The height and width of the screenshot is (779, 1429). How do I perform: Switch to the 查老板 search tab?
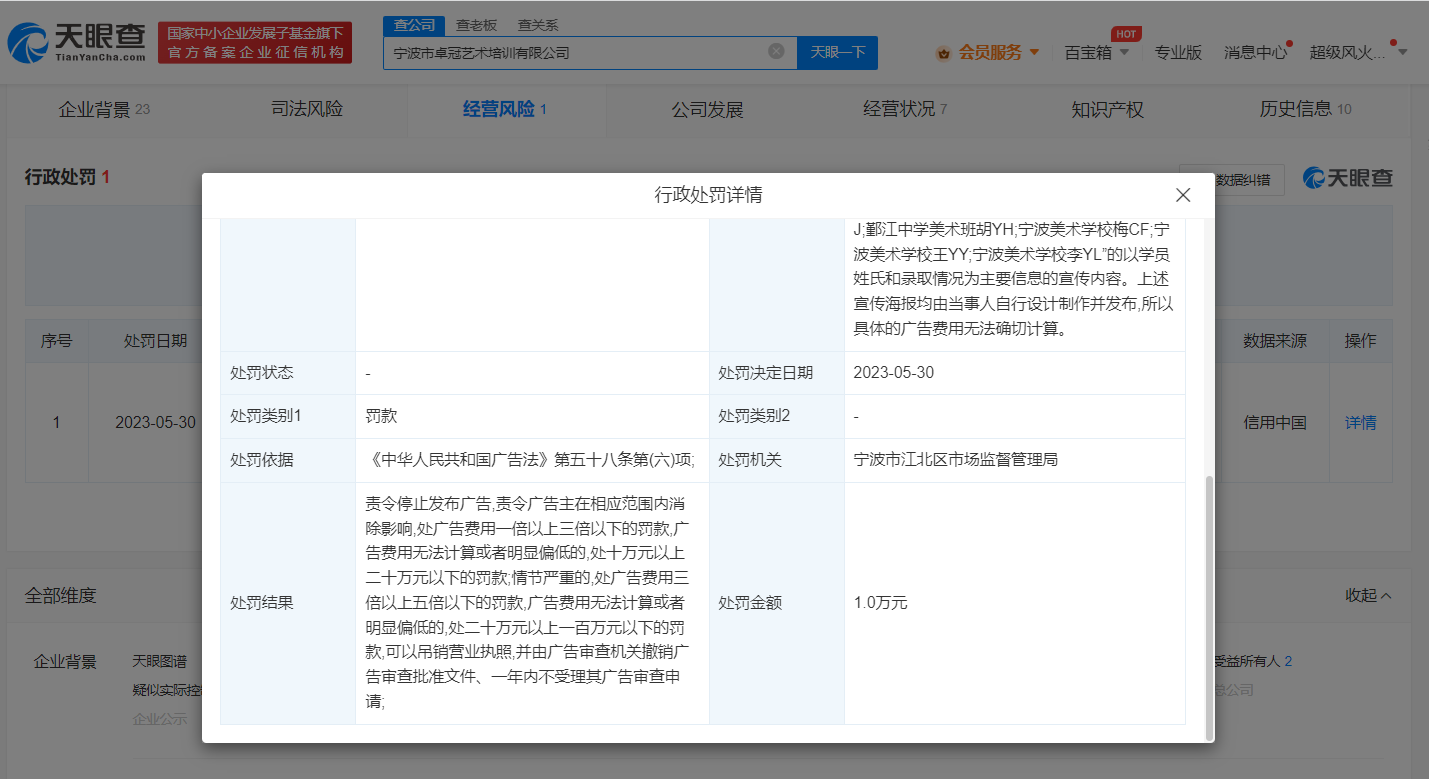pos(476,25)
